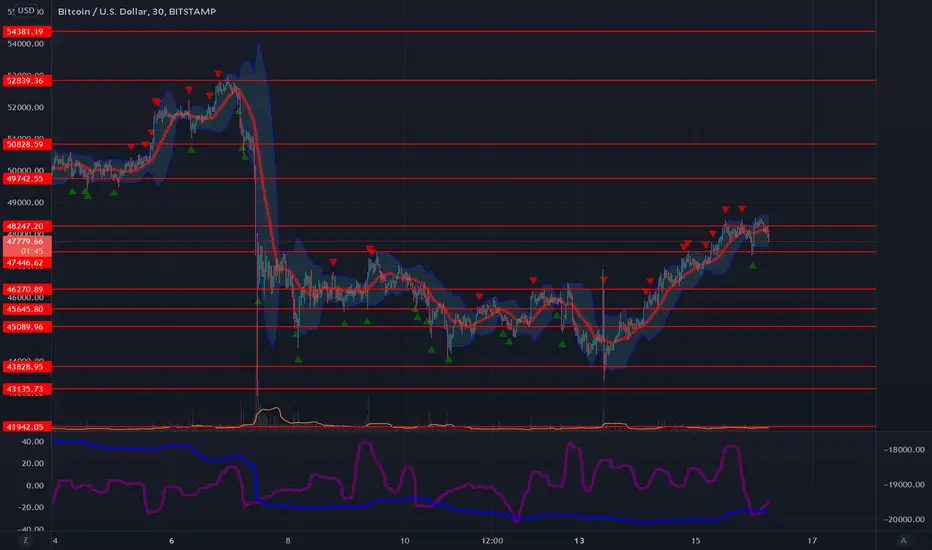Image resolution: width=932 pixels, height=550 pixels.
Task: Click the 52000.00 price axis value
Action: [26, 108]
